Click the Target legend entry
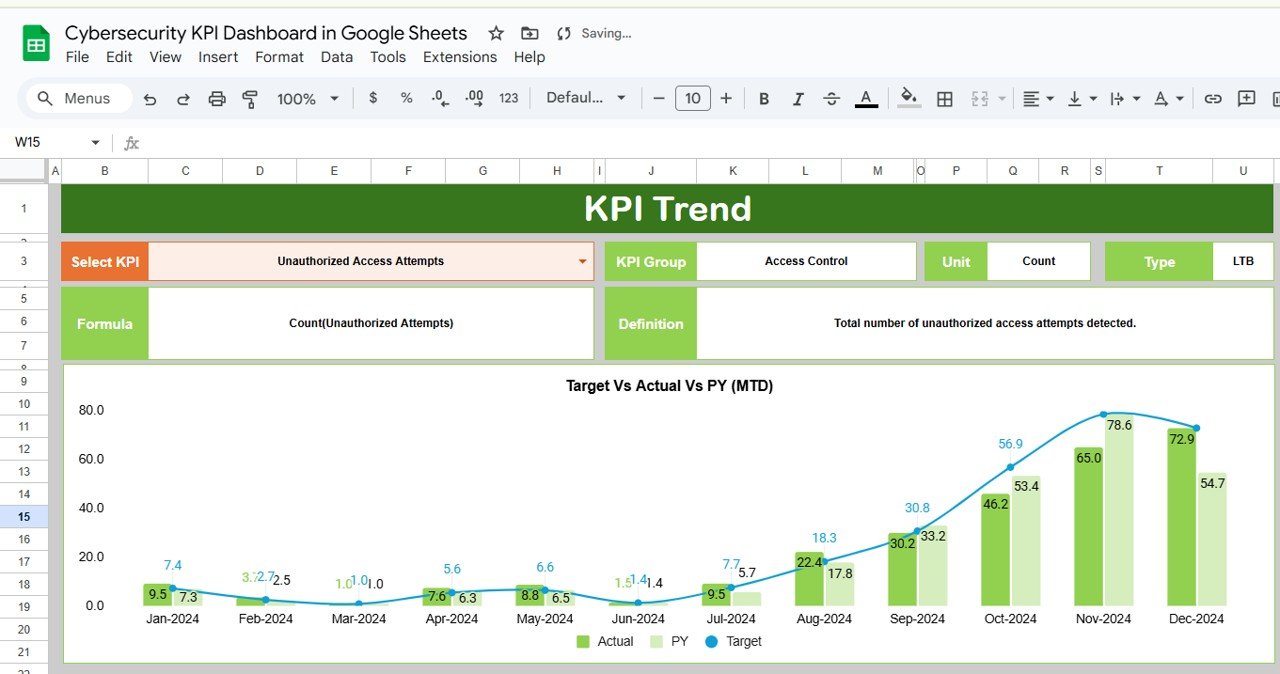 click(733, 641)
